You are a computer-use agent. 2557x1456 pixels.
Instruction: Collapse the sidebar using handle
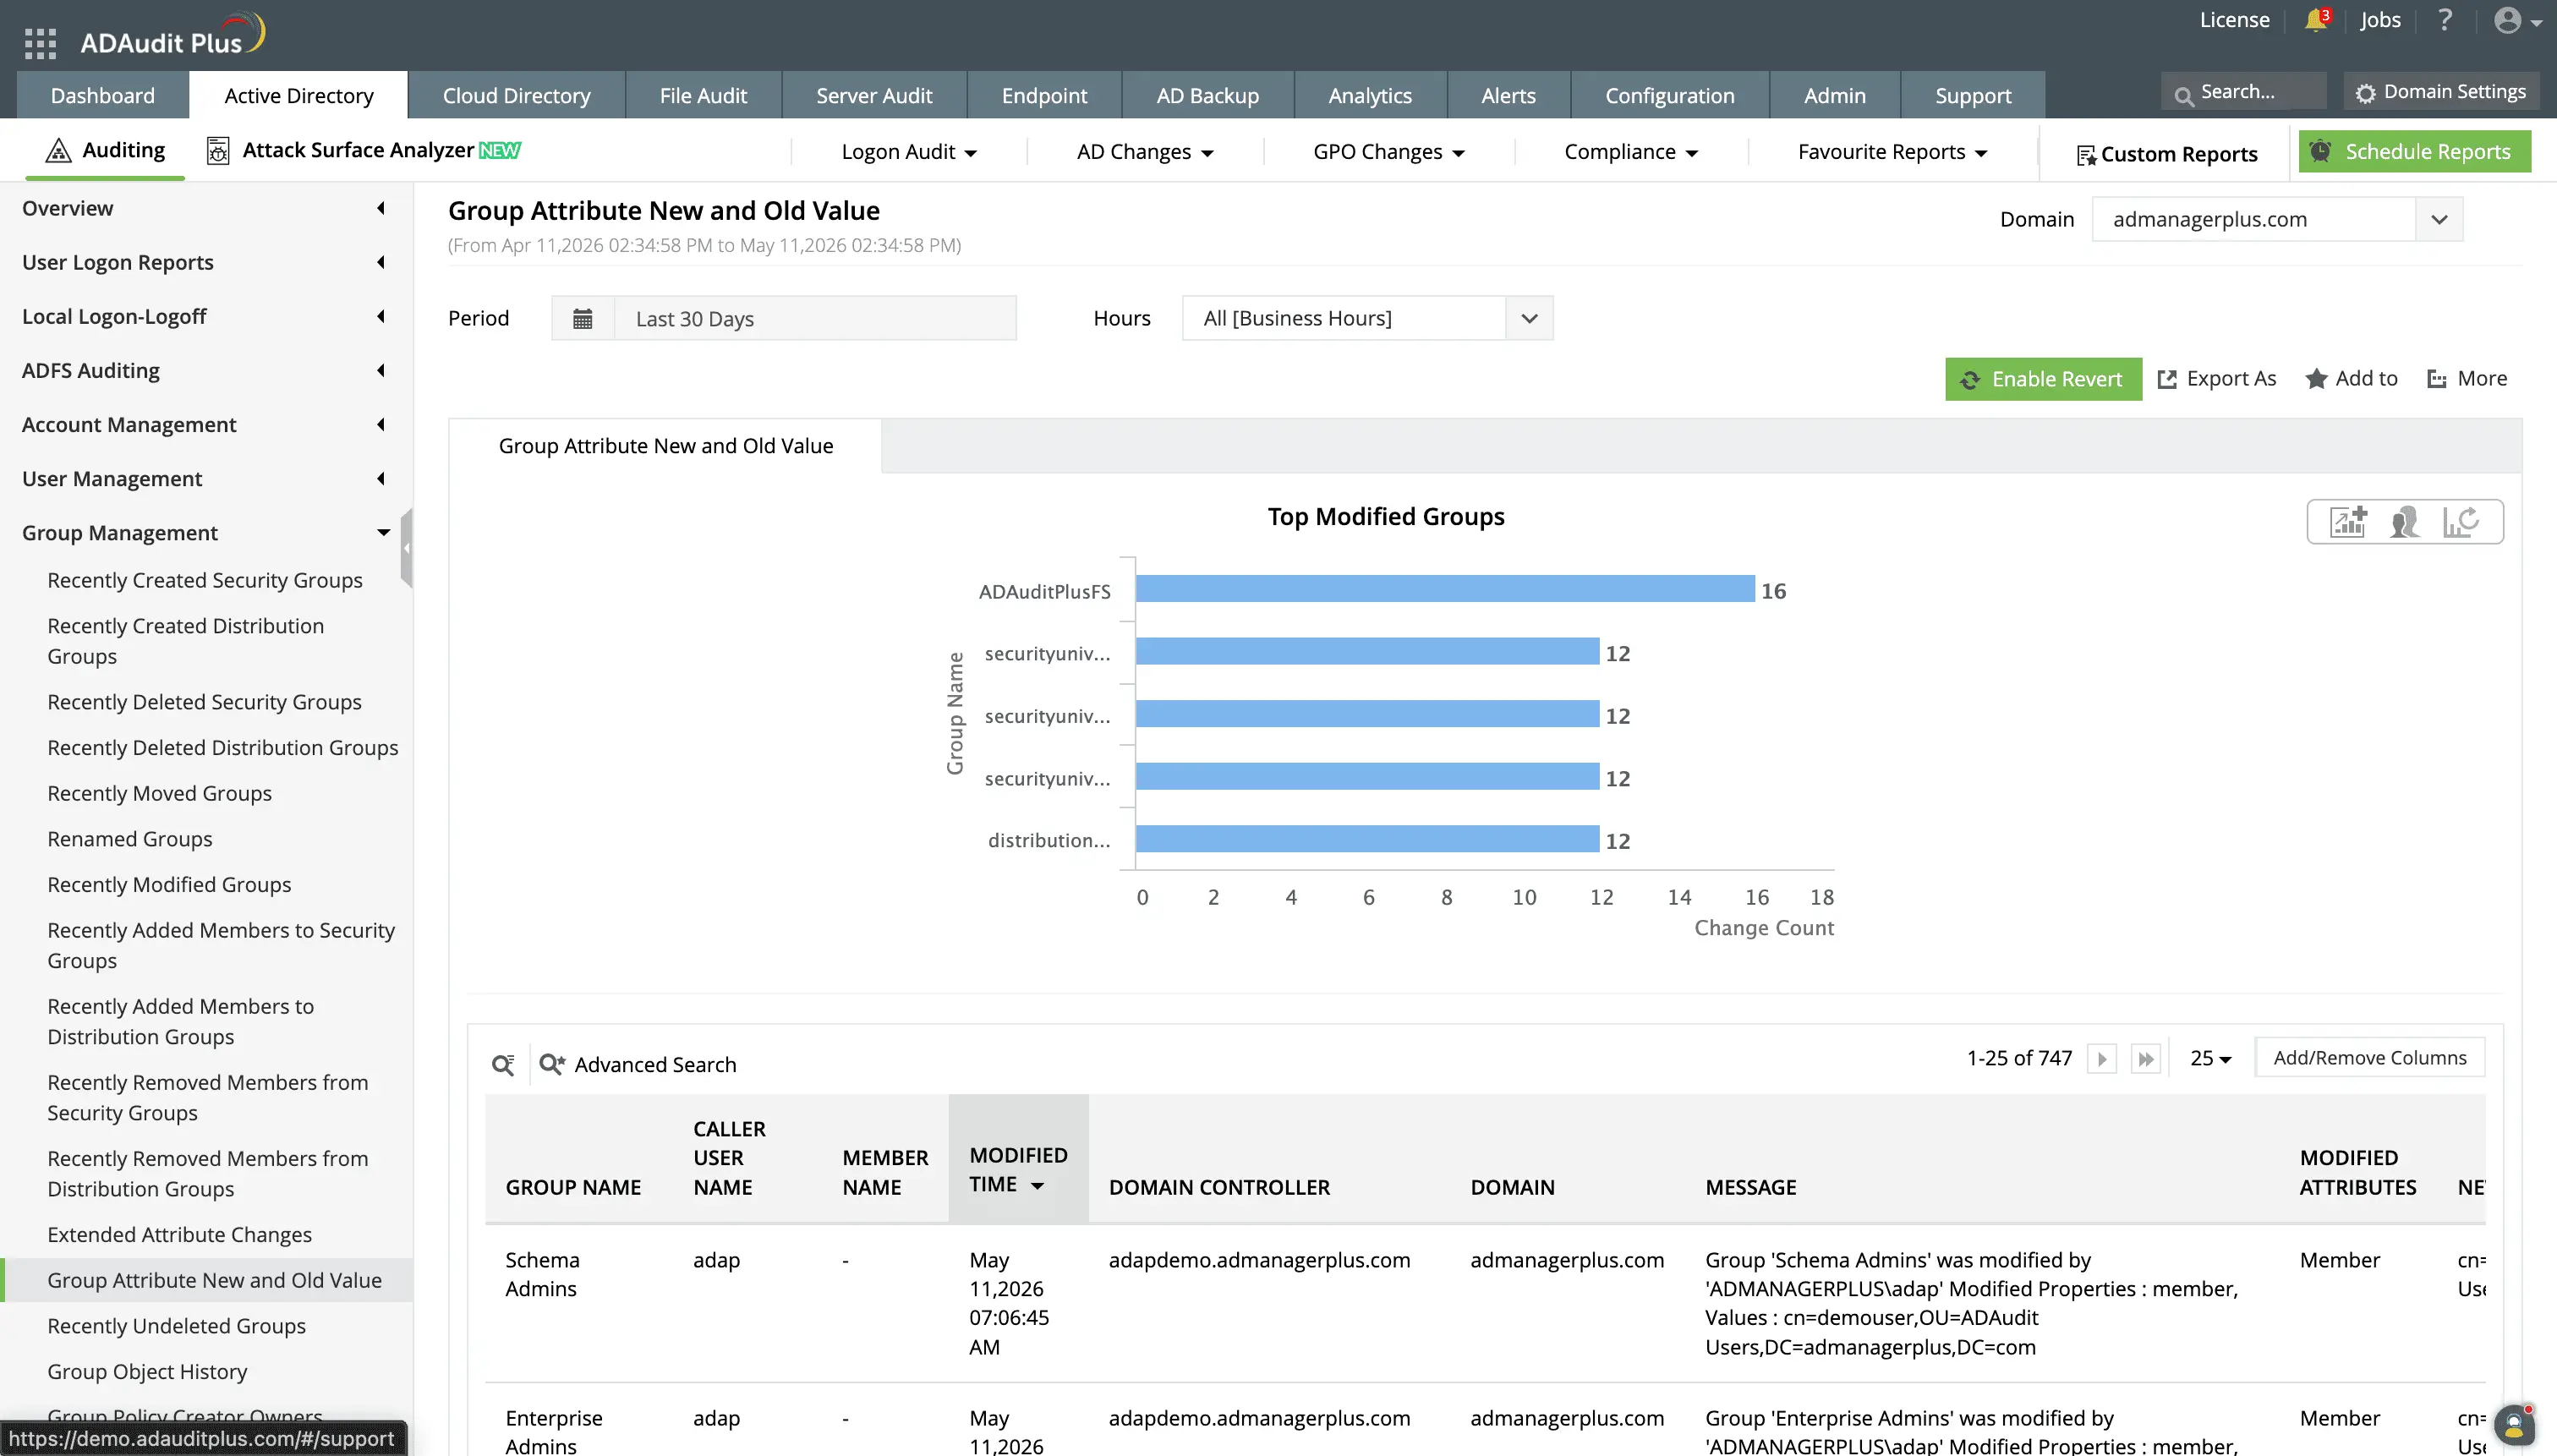click(407, 548)
